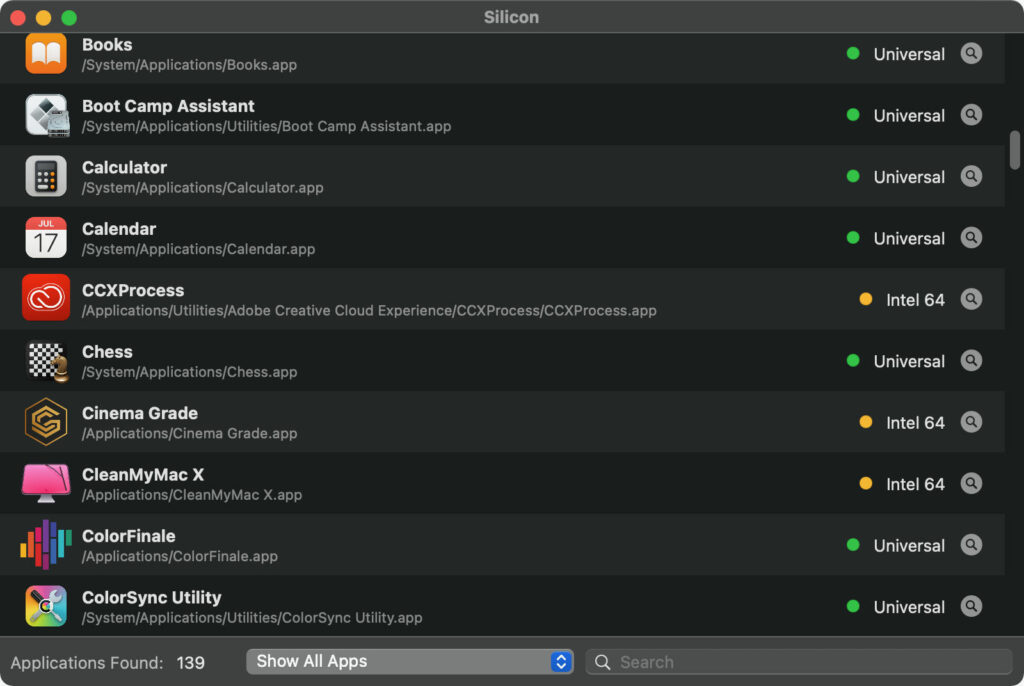Image resolution: width=1024 pixels, height=686 pixels.
Task: Select the Boot Camp Assistant name text
Action: pyautogui.click(x=168, y=106)
